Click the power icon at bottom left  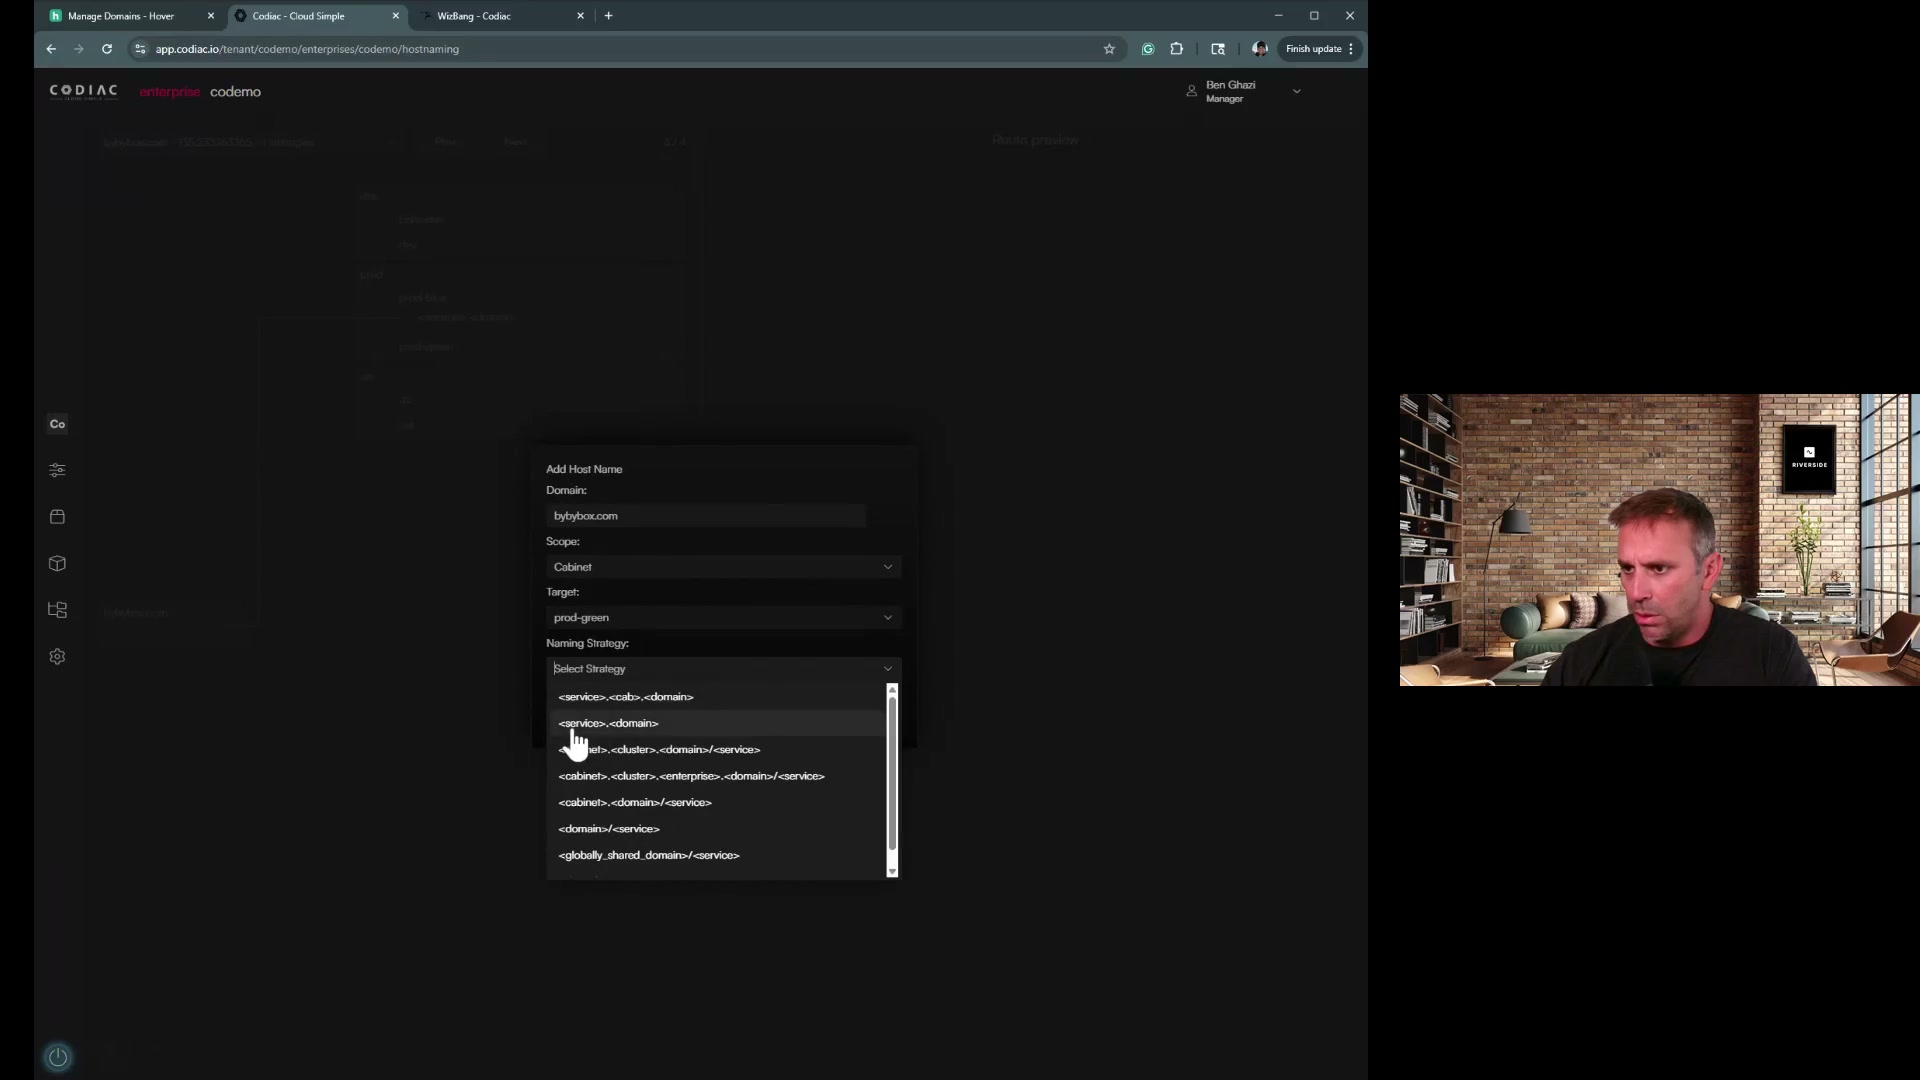pyautogui.click(x=58, y=1057)
